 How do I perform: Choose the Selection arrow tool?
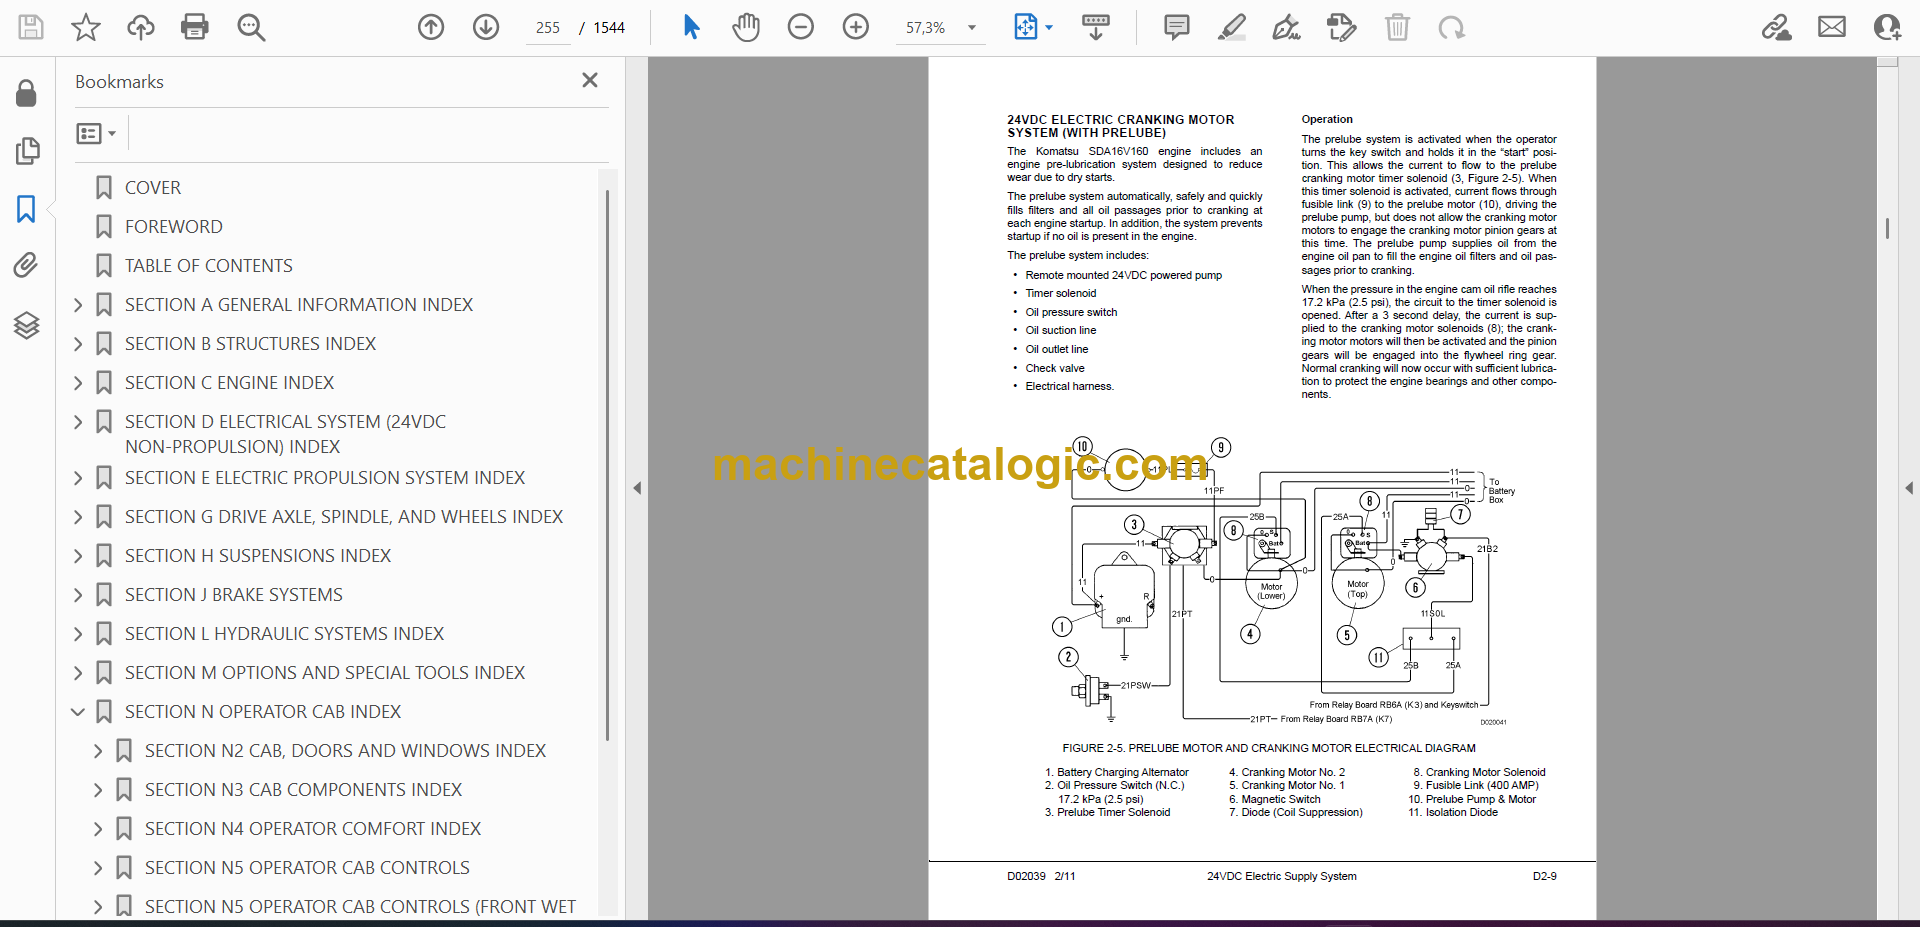tap(691, 27)
